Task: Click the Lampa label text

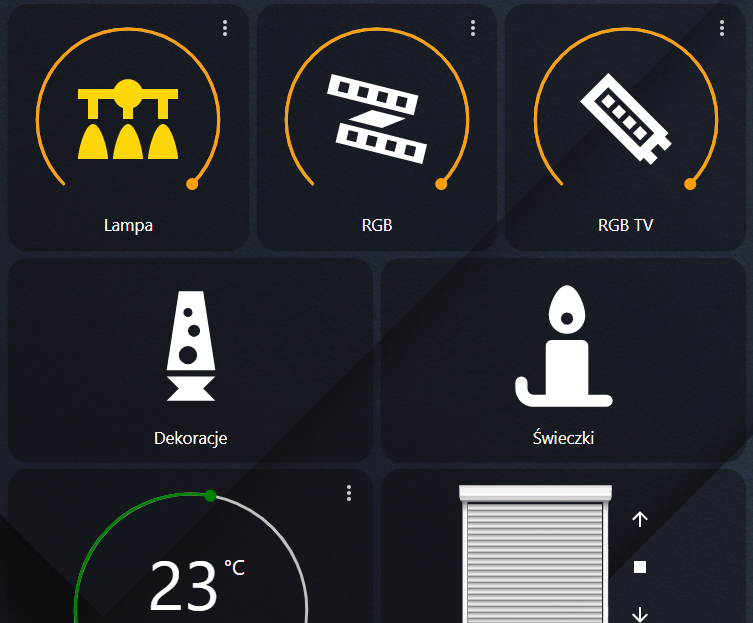Action: click(128, 225)
